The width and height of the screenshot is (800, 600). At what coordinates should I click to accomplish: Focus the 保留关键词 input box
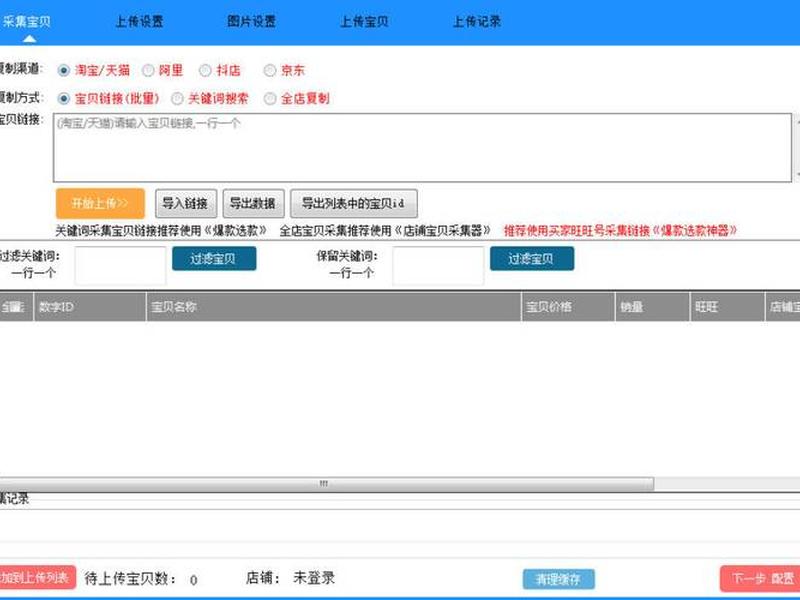438,265
